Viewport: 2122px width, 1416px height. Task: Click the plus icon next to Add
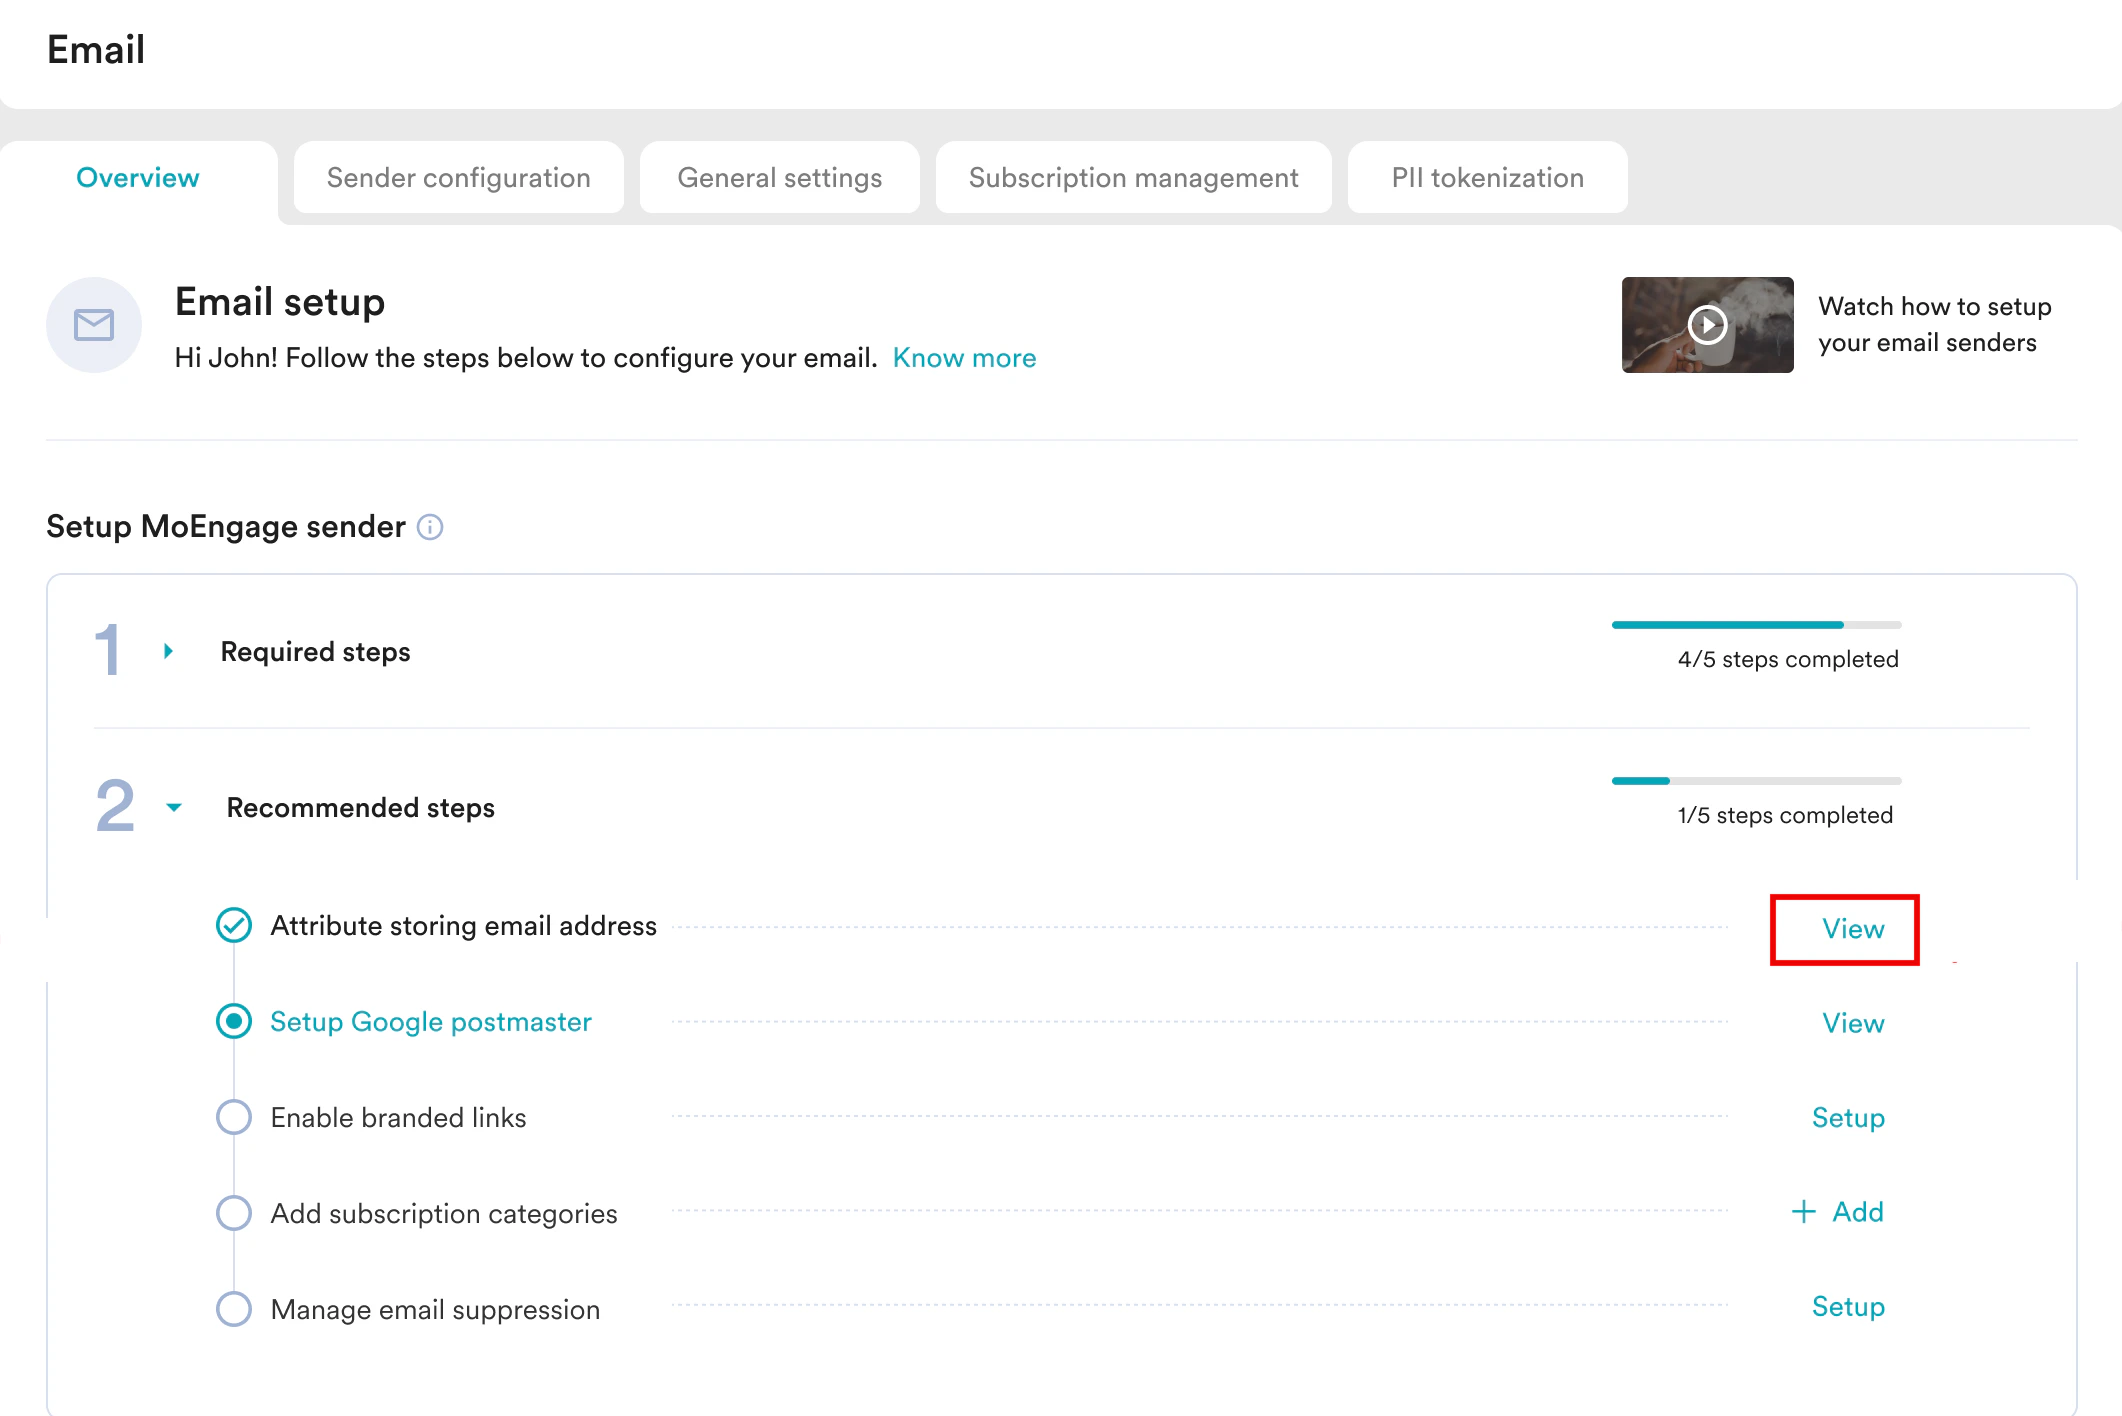1803,1212
